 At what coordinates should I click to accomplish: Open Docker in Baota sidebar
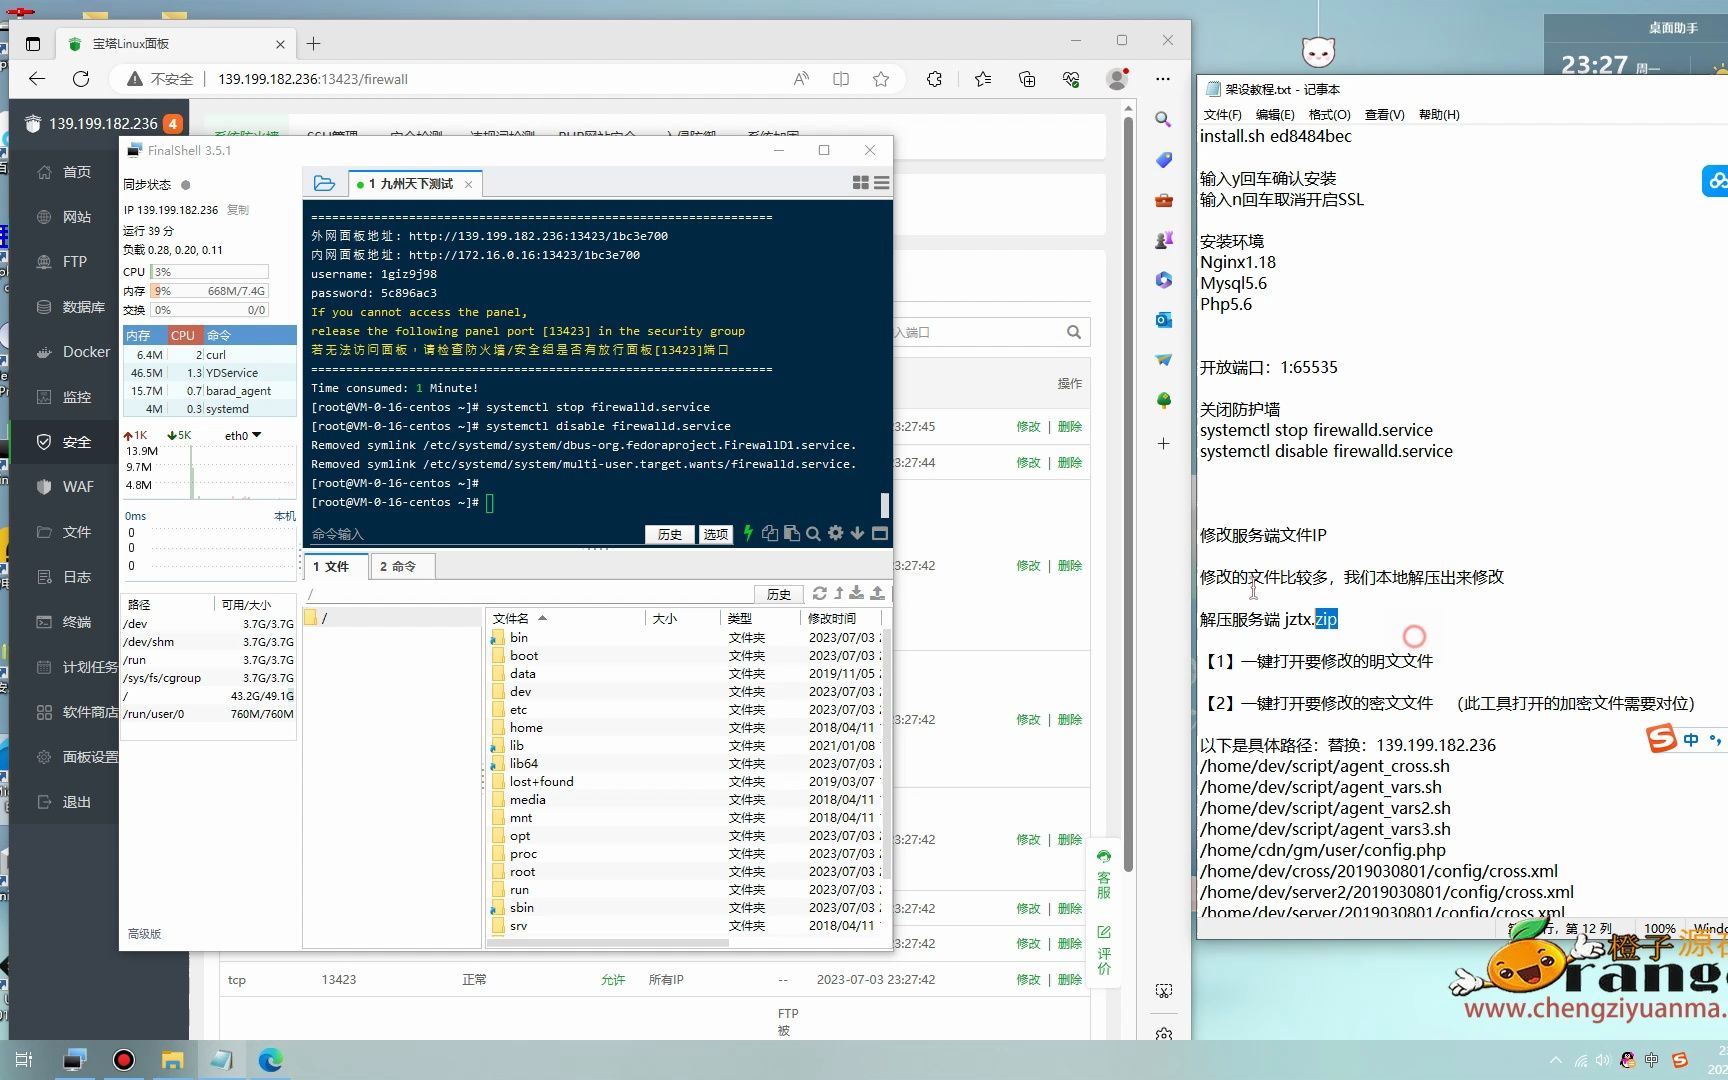click(86, 352)
